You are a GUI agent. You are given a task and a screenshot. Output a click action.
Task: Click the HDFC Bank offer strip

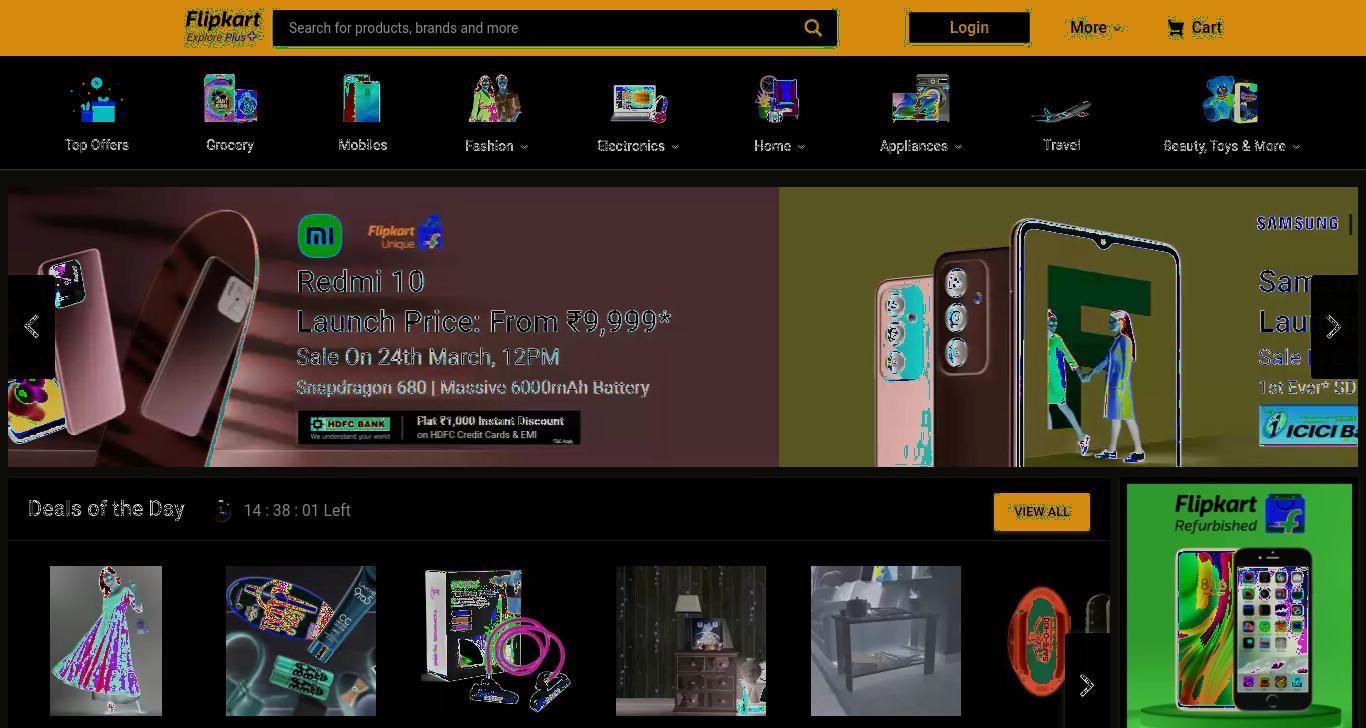[439, 428]
